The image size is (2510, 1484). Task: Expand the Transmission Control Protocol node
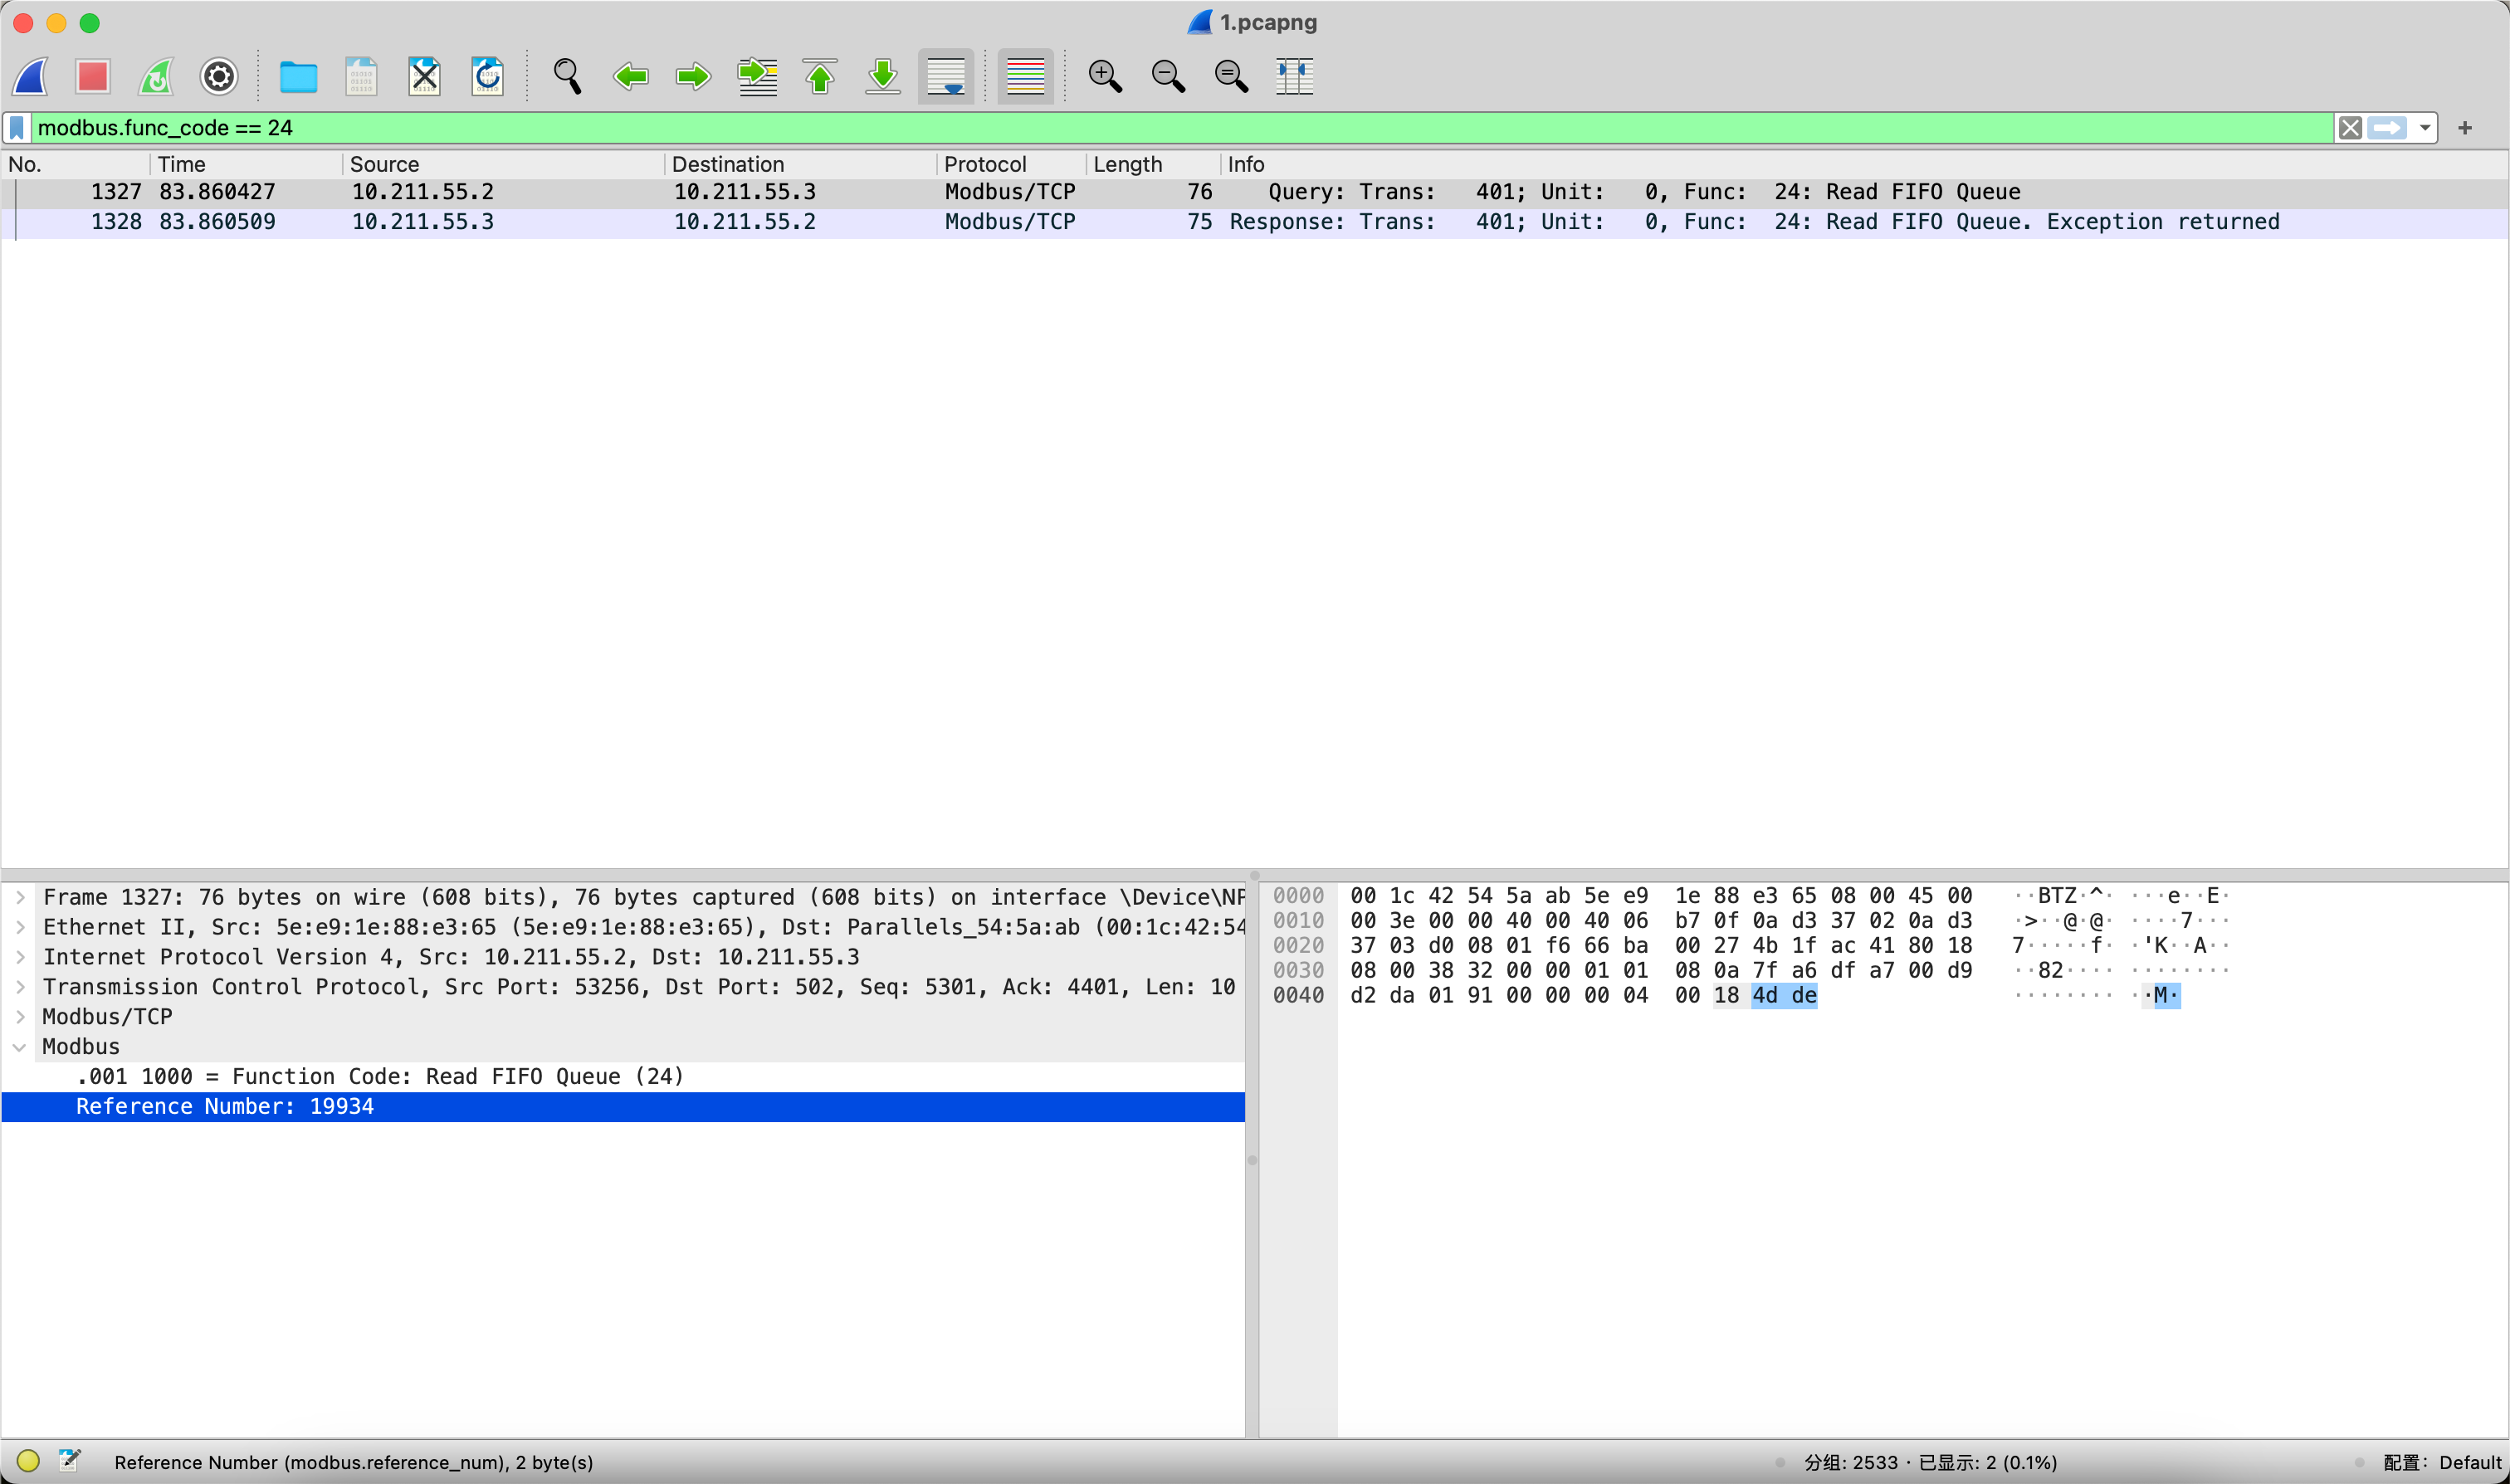click(20, 987)
